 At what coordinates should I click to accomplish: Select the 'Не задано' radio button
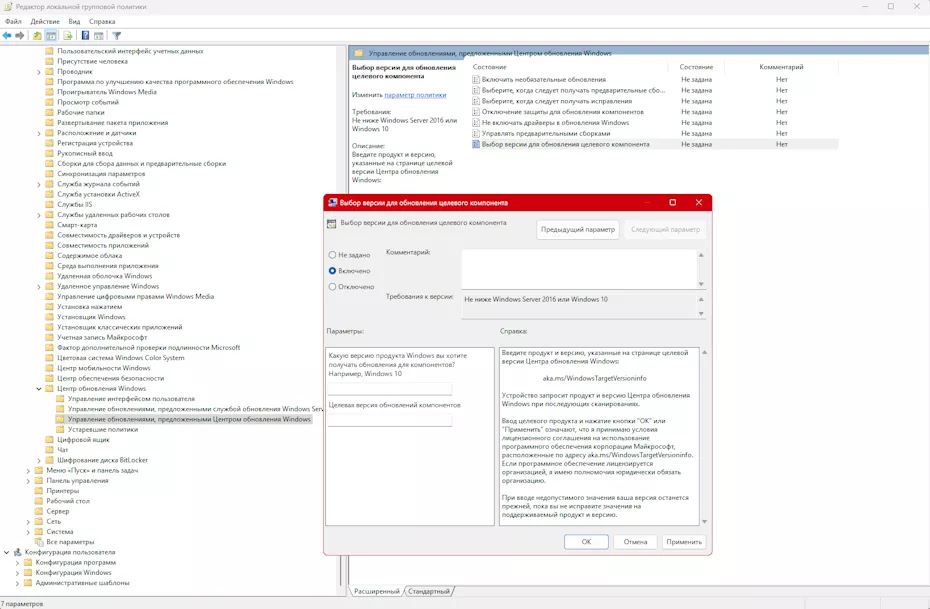click(333, 255)
